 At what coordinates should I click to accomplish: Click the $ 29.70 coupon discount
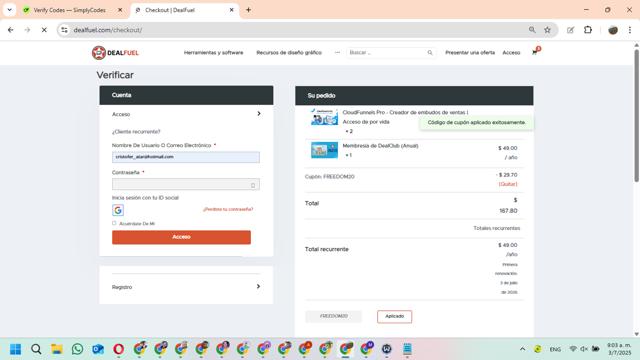point(507,175)
